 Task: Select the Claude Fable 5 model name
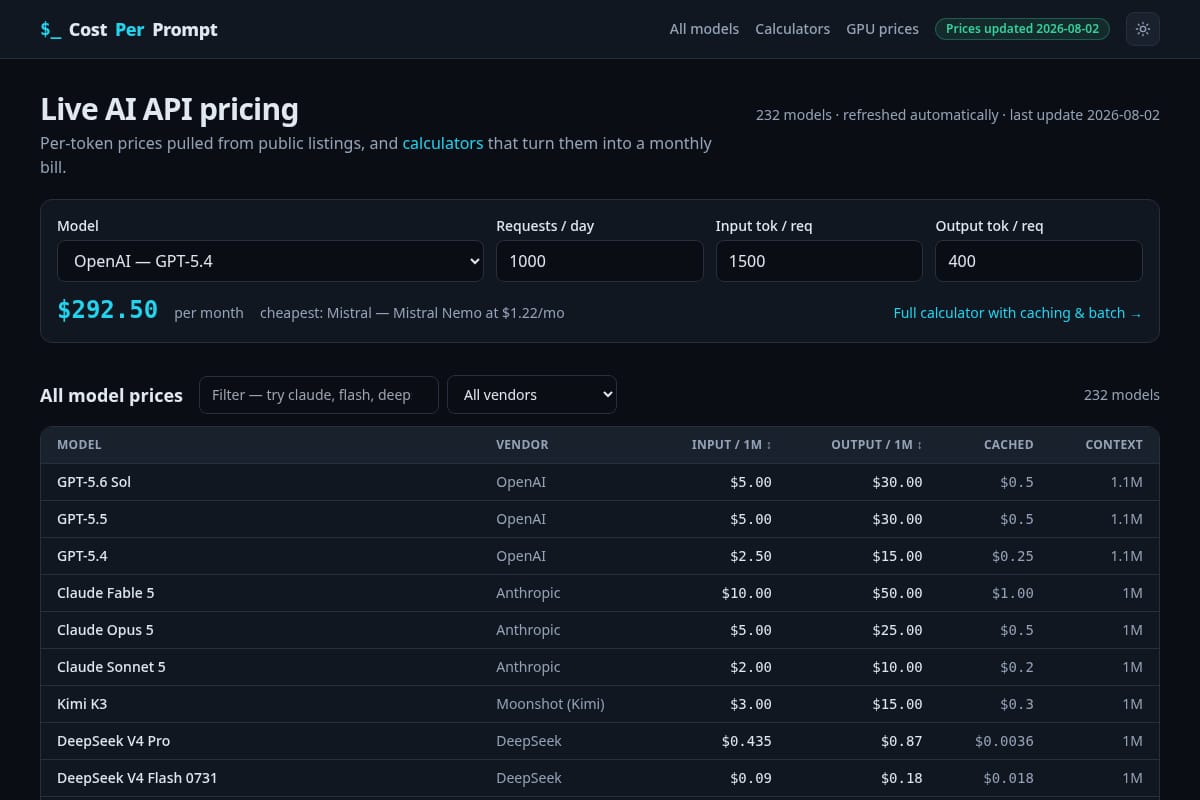[x=106, y=593]
